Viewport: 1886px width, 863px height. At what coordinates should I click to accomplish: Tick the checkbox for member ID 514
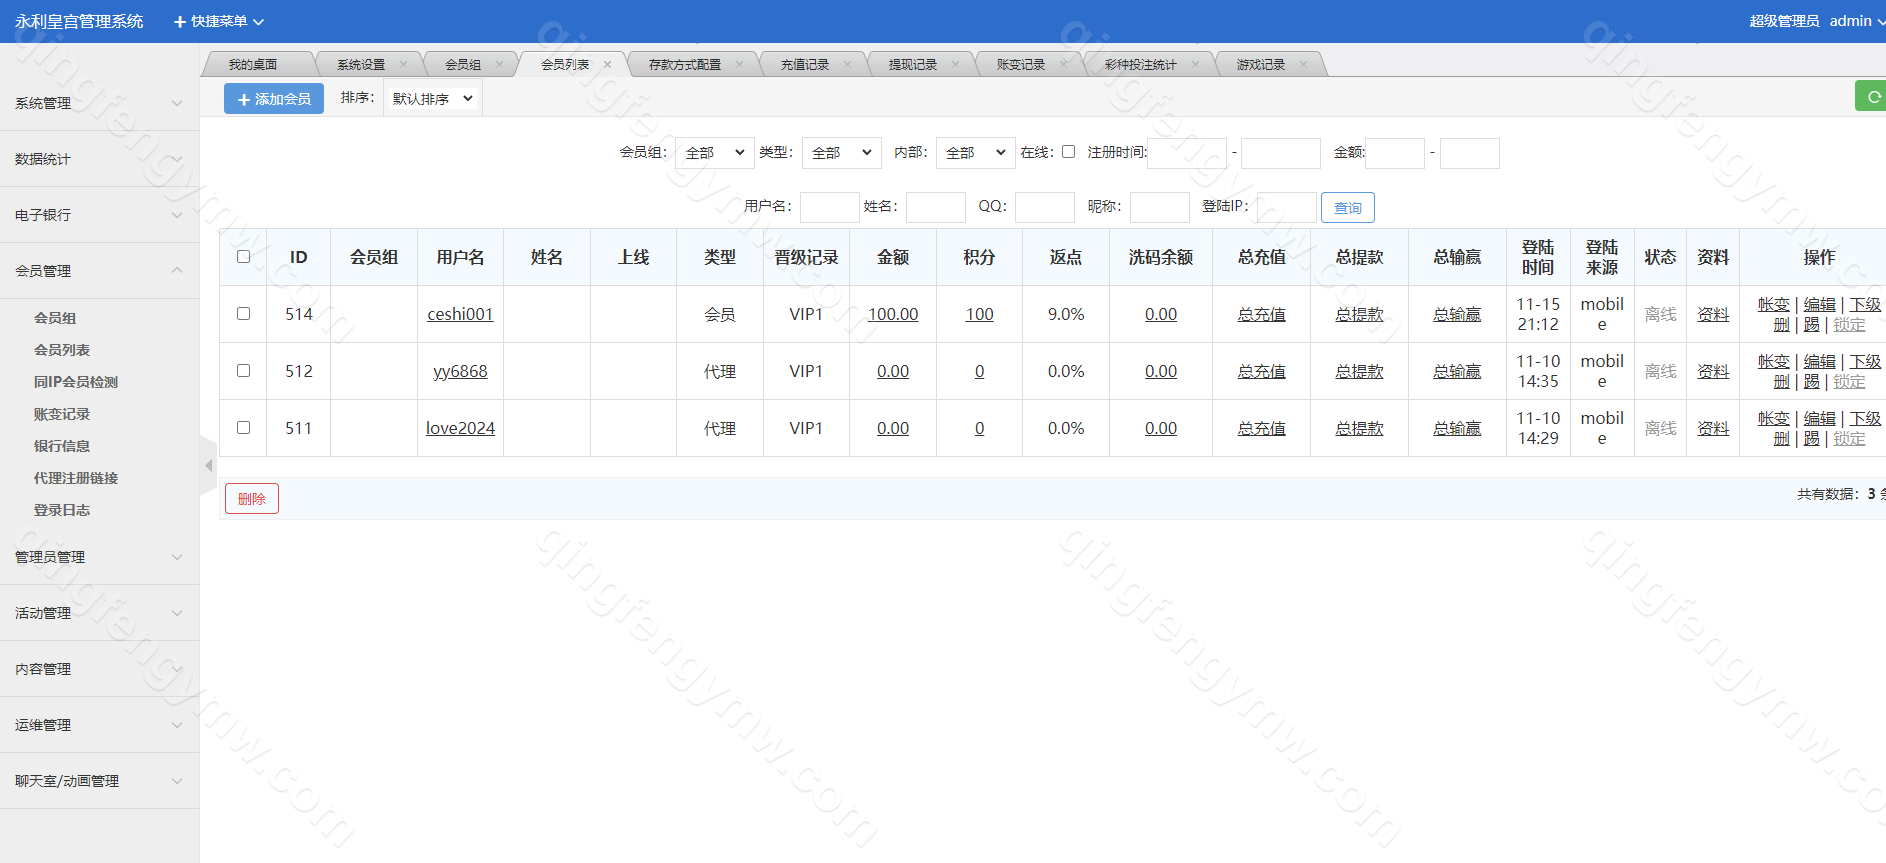(243, 314)
